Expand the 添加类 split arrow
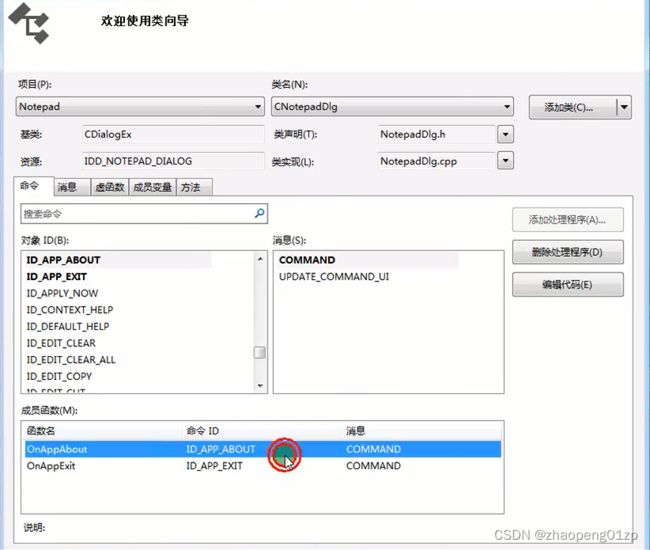Screen dimensions: 650x550 tap(624, 107)
